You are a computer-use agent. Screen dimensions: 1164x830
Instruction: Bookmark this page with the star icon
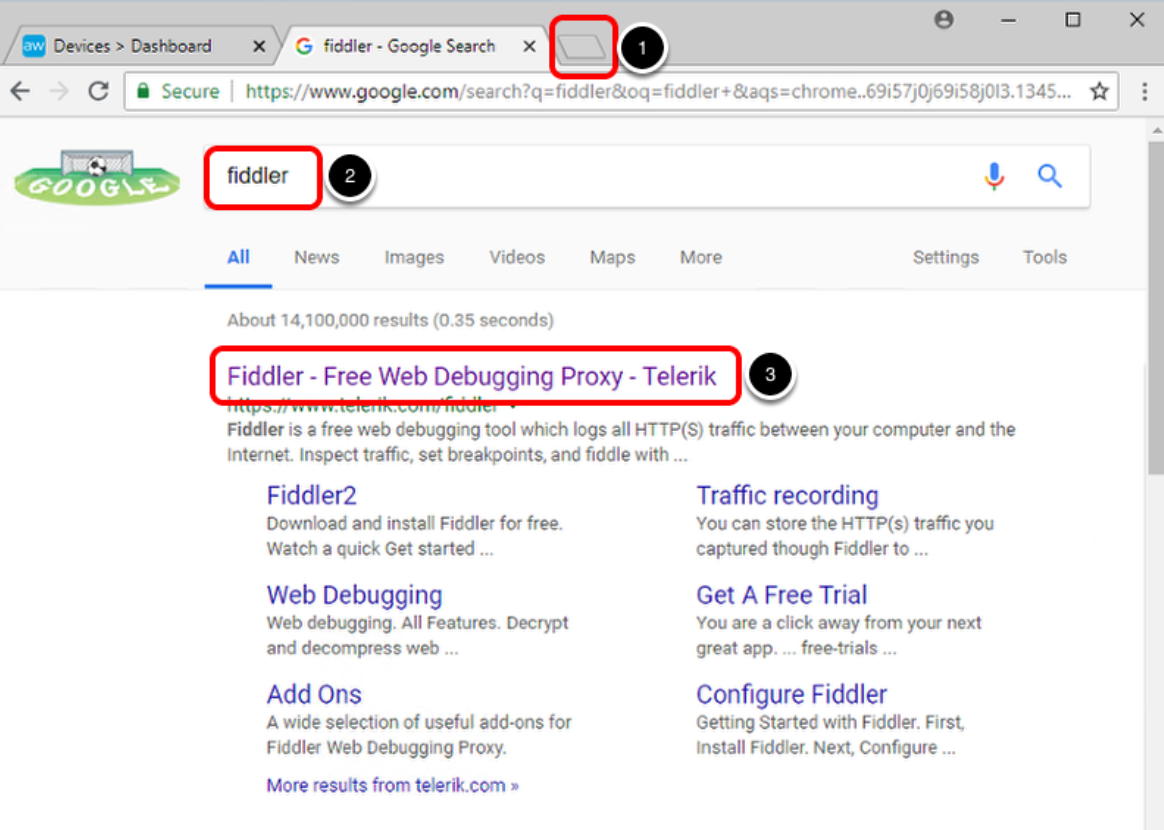pos(1099,91)
